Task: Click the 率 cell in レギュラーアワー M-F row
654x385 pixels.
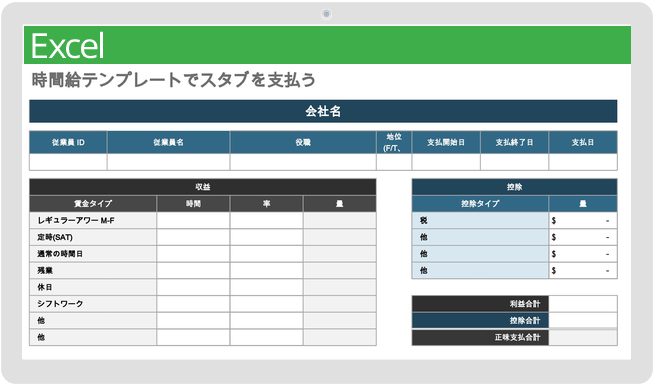Action: 267,220
